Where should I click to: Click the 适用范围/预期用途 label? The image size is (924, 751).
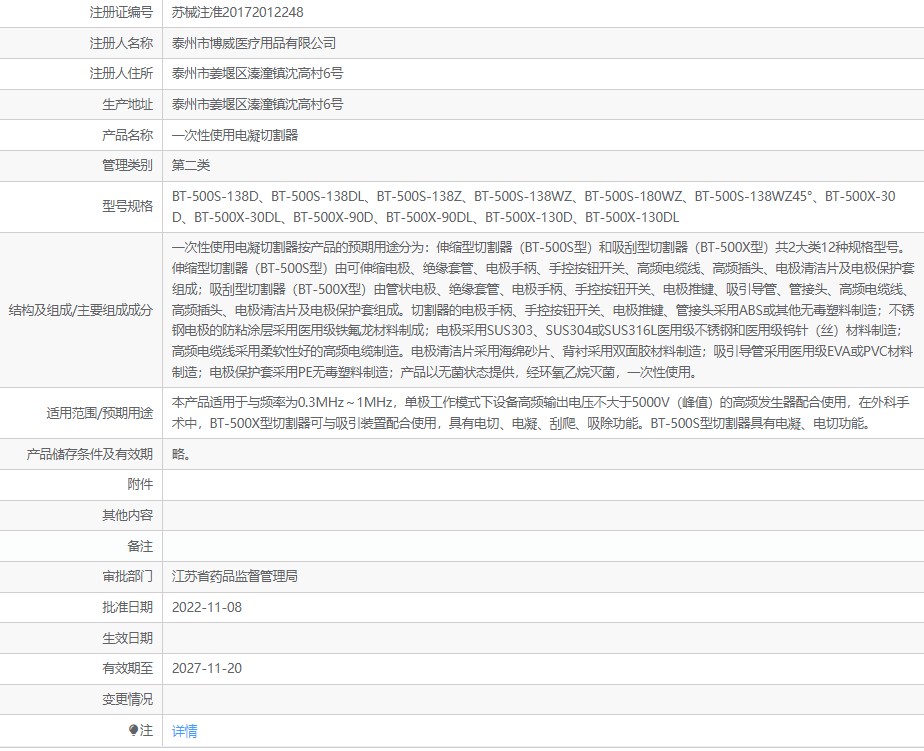point(100,413)
